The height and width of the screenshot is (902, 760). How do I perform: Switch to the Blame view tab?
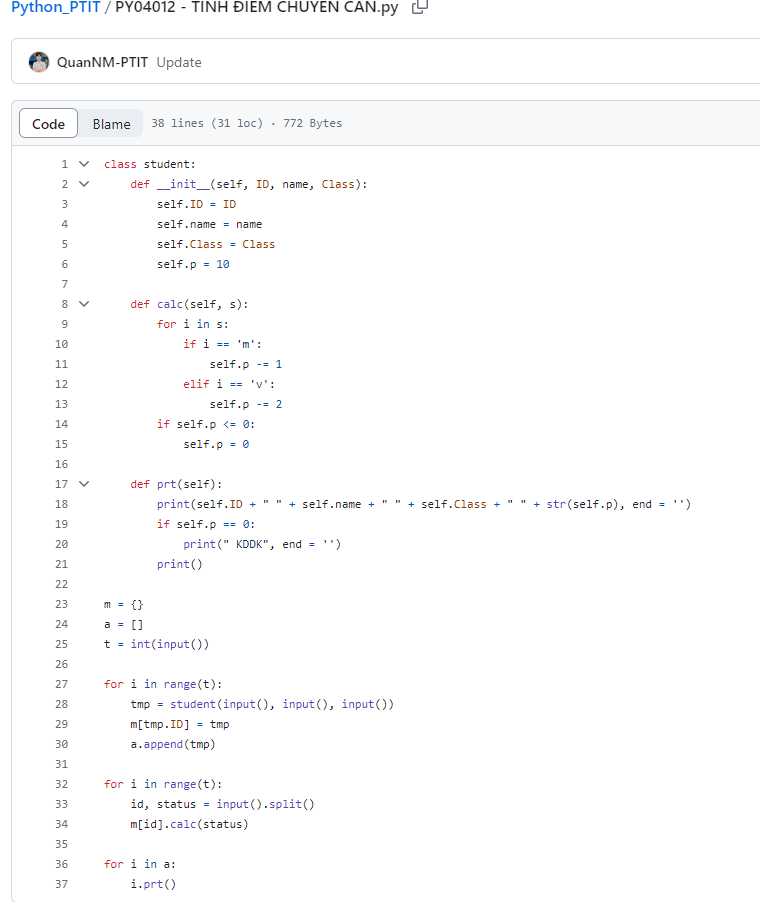pos(111,124)
